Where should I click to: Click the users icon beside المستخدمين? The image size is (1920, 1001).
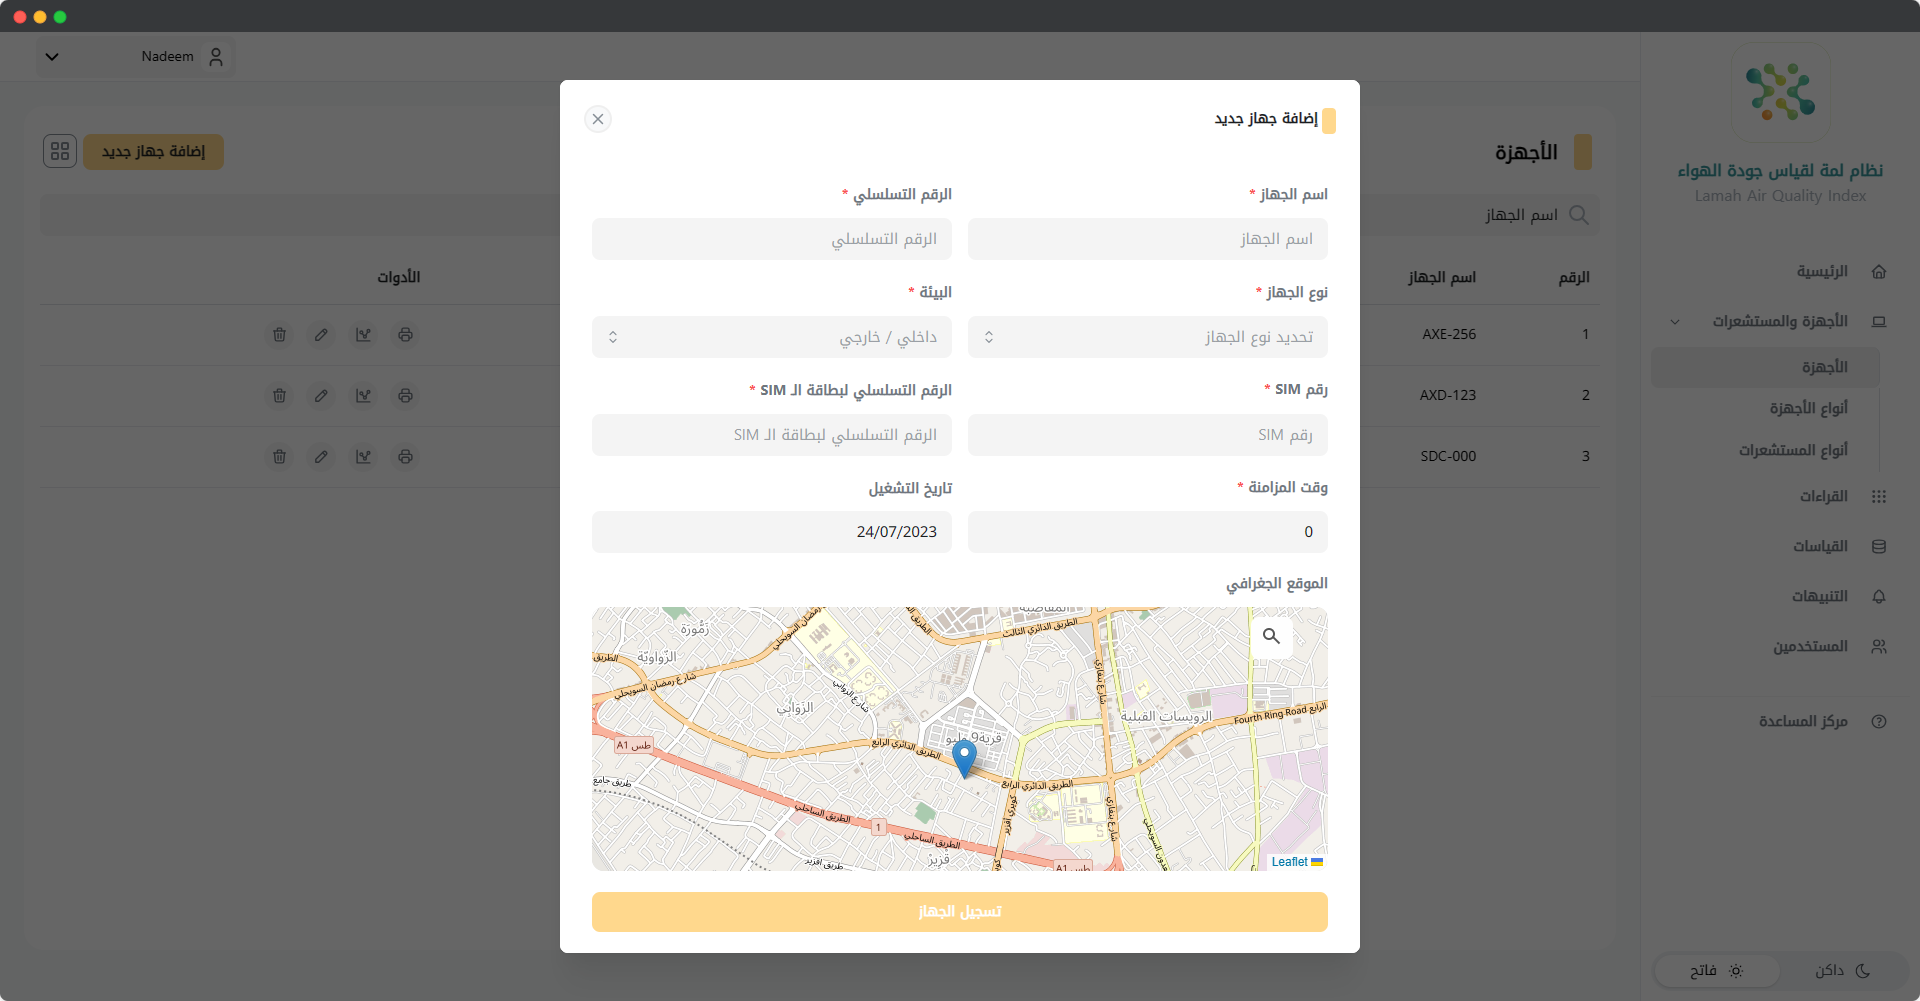(x=1879, y=647)
